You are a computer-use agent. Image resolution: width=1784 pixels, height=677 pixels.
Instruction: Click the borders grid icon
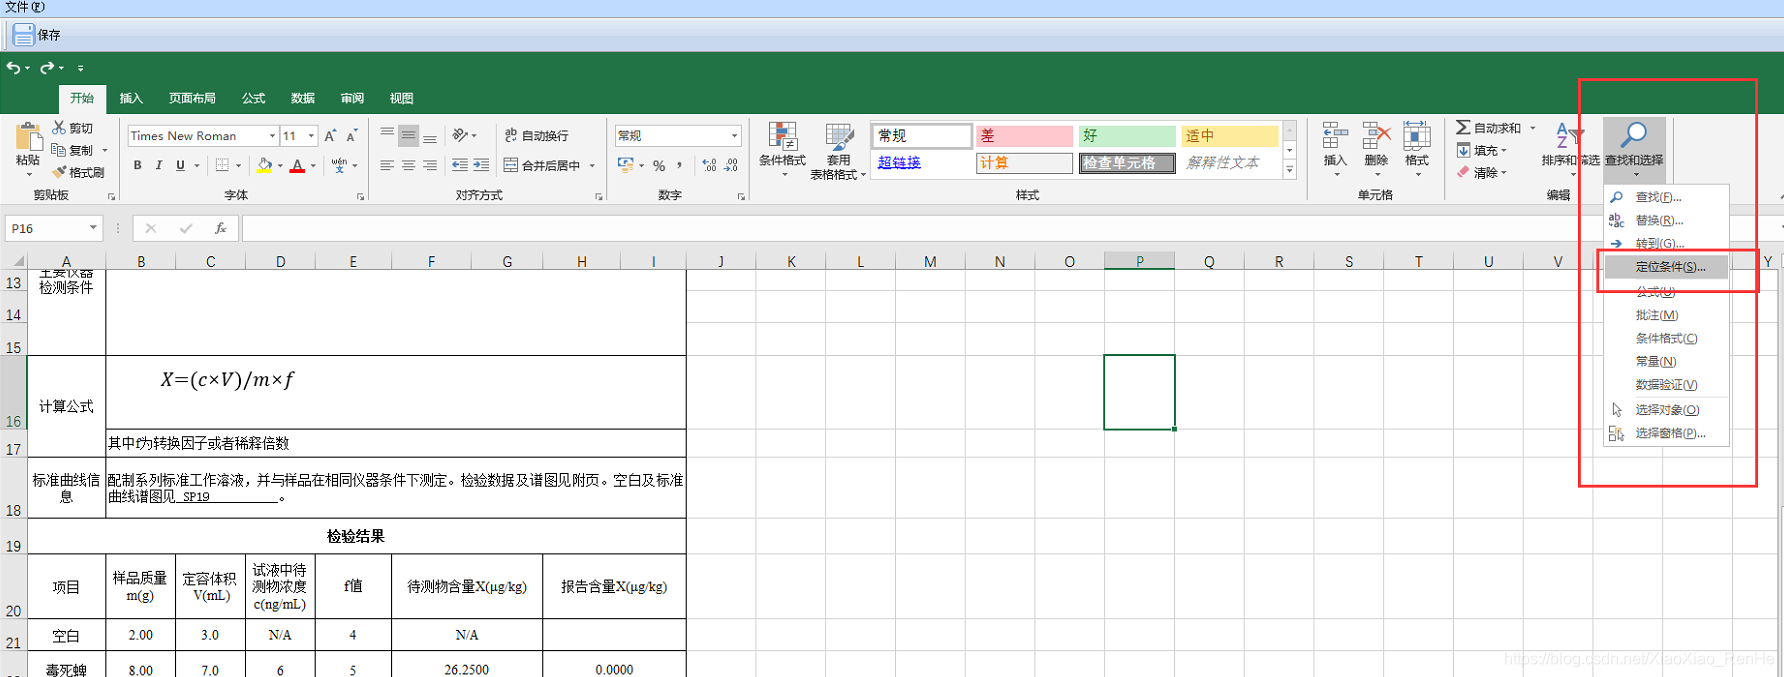pos(222,165)
